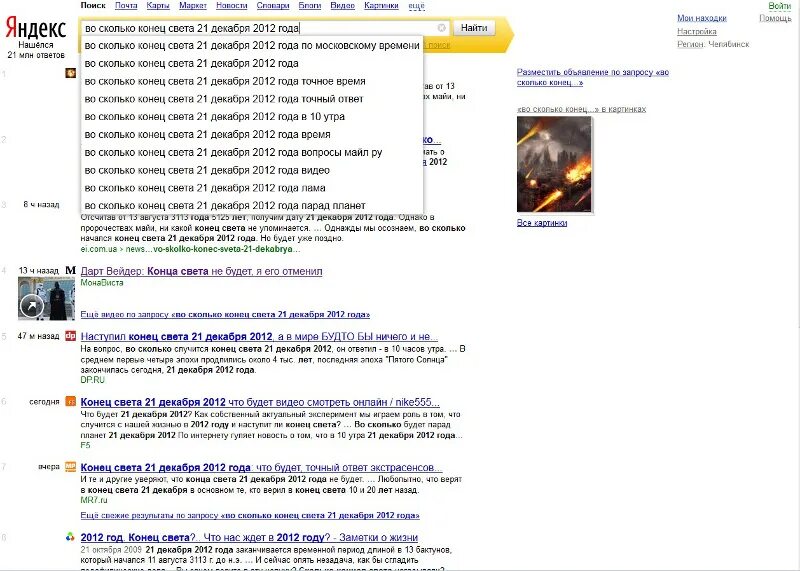Click the orange favicon beside nike555 result
Screen dimensions: 800x571
(70, 401)
